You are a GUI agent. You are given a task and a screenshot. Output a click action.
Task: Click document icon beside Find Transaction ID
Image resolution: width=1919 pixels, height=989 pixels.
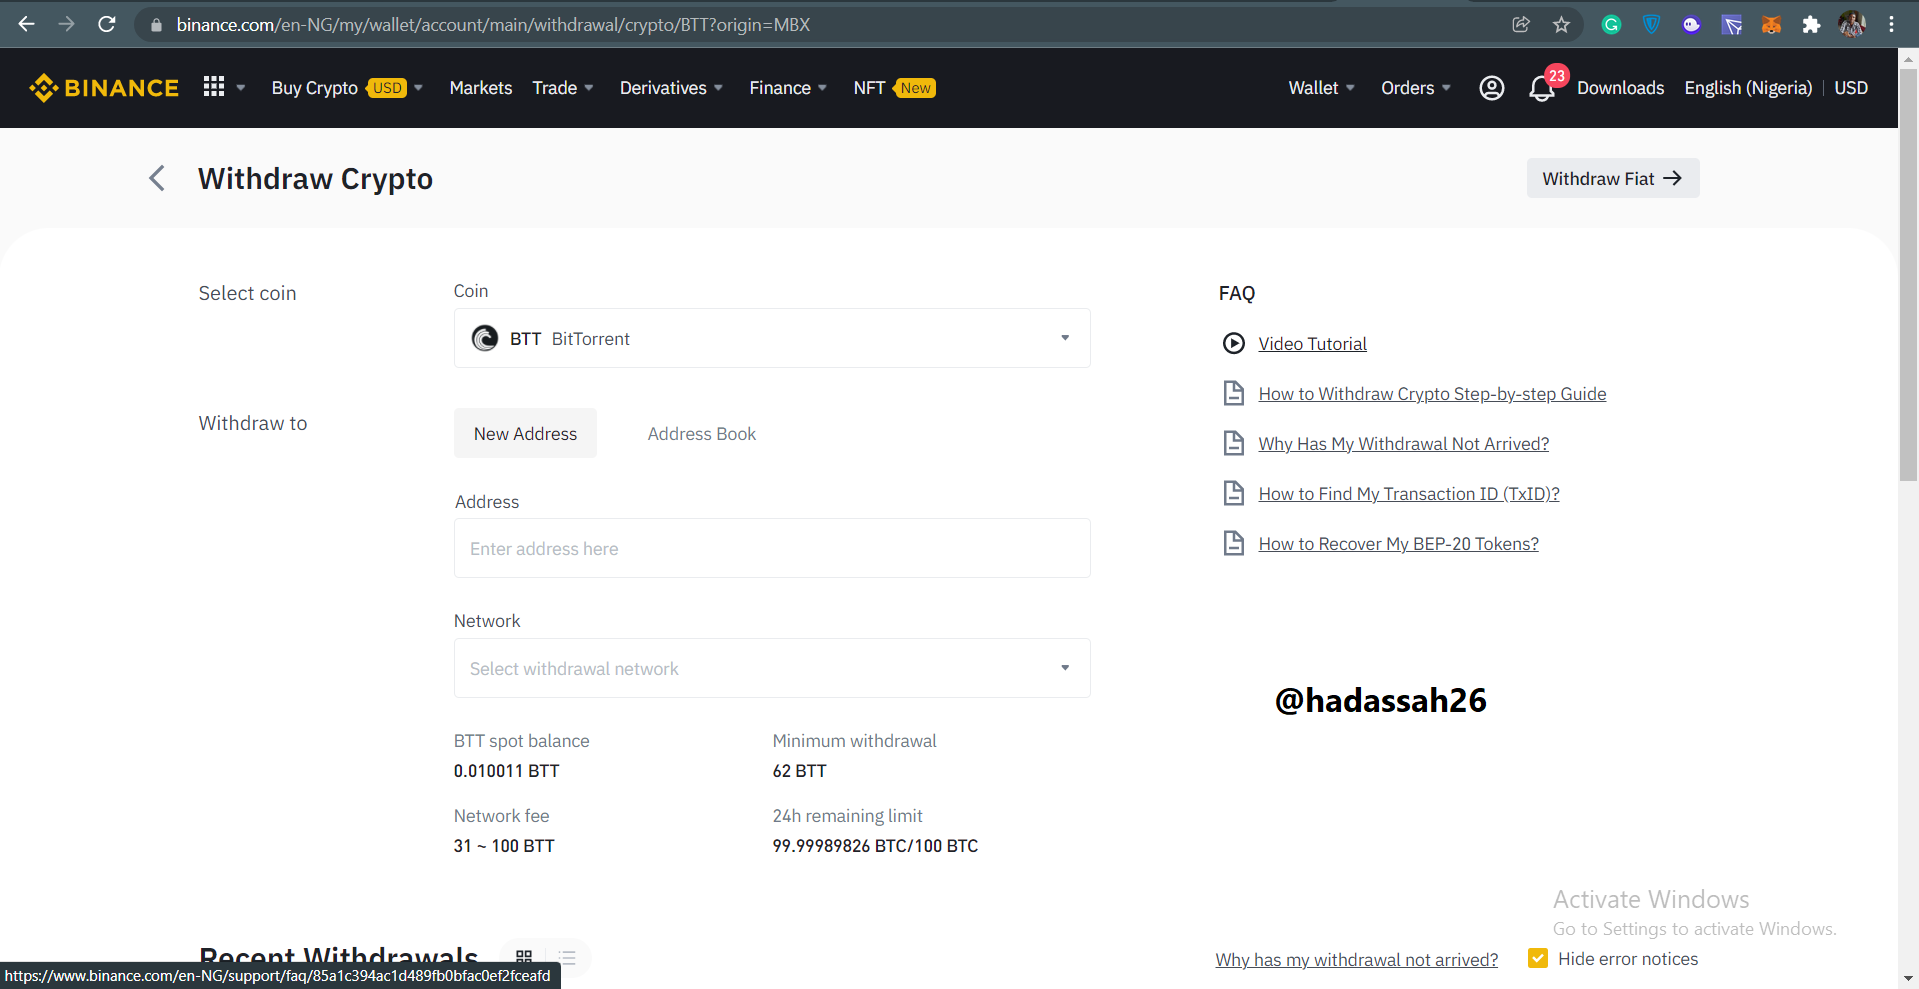(1234, 493)
